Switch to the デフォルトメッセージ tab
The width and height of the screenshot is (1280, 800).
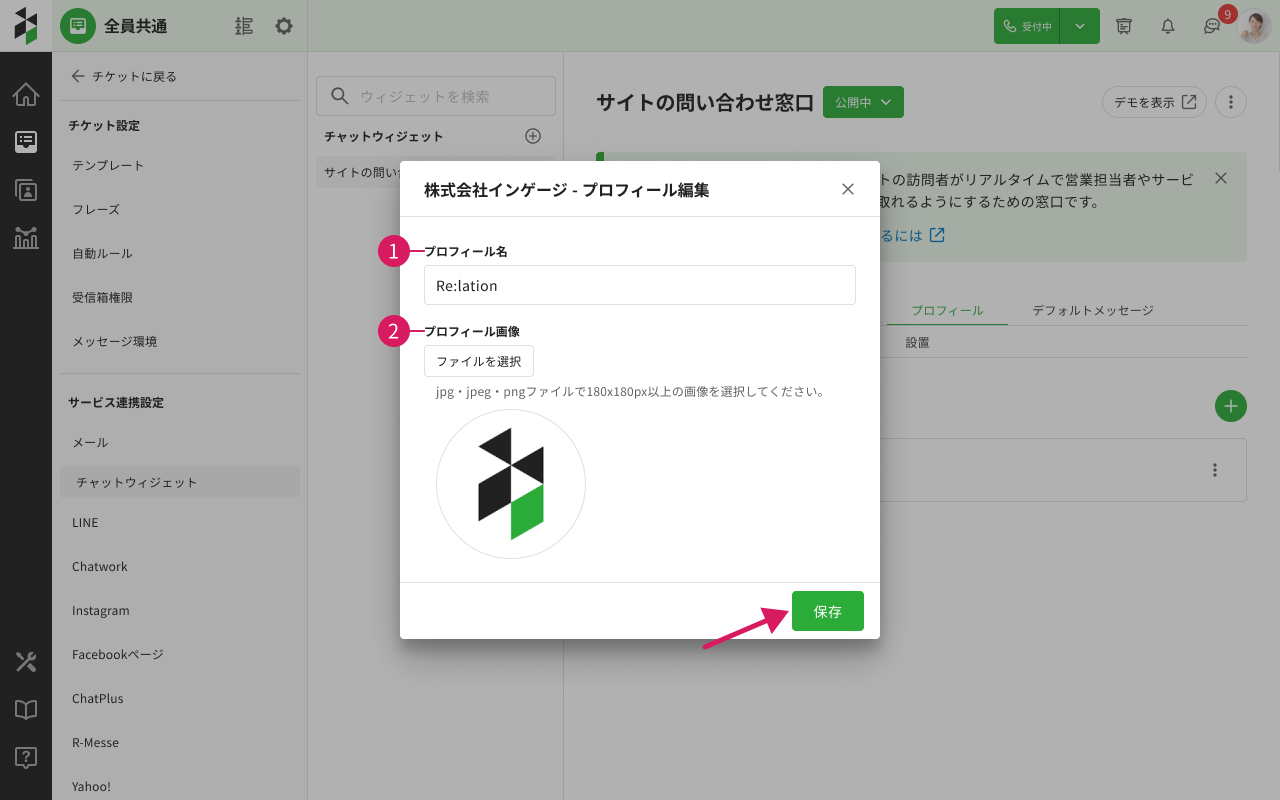pos(1092,311)
